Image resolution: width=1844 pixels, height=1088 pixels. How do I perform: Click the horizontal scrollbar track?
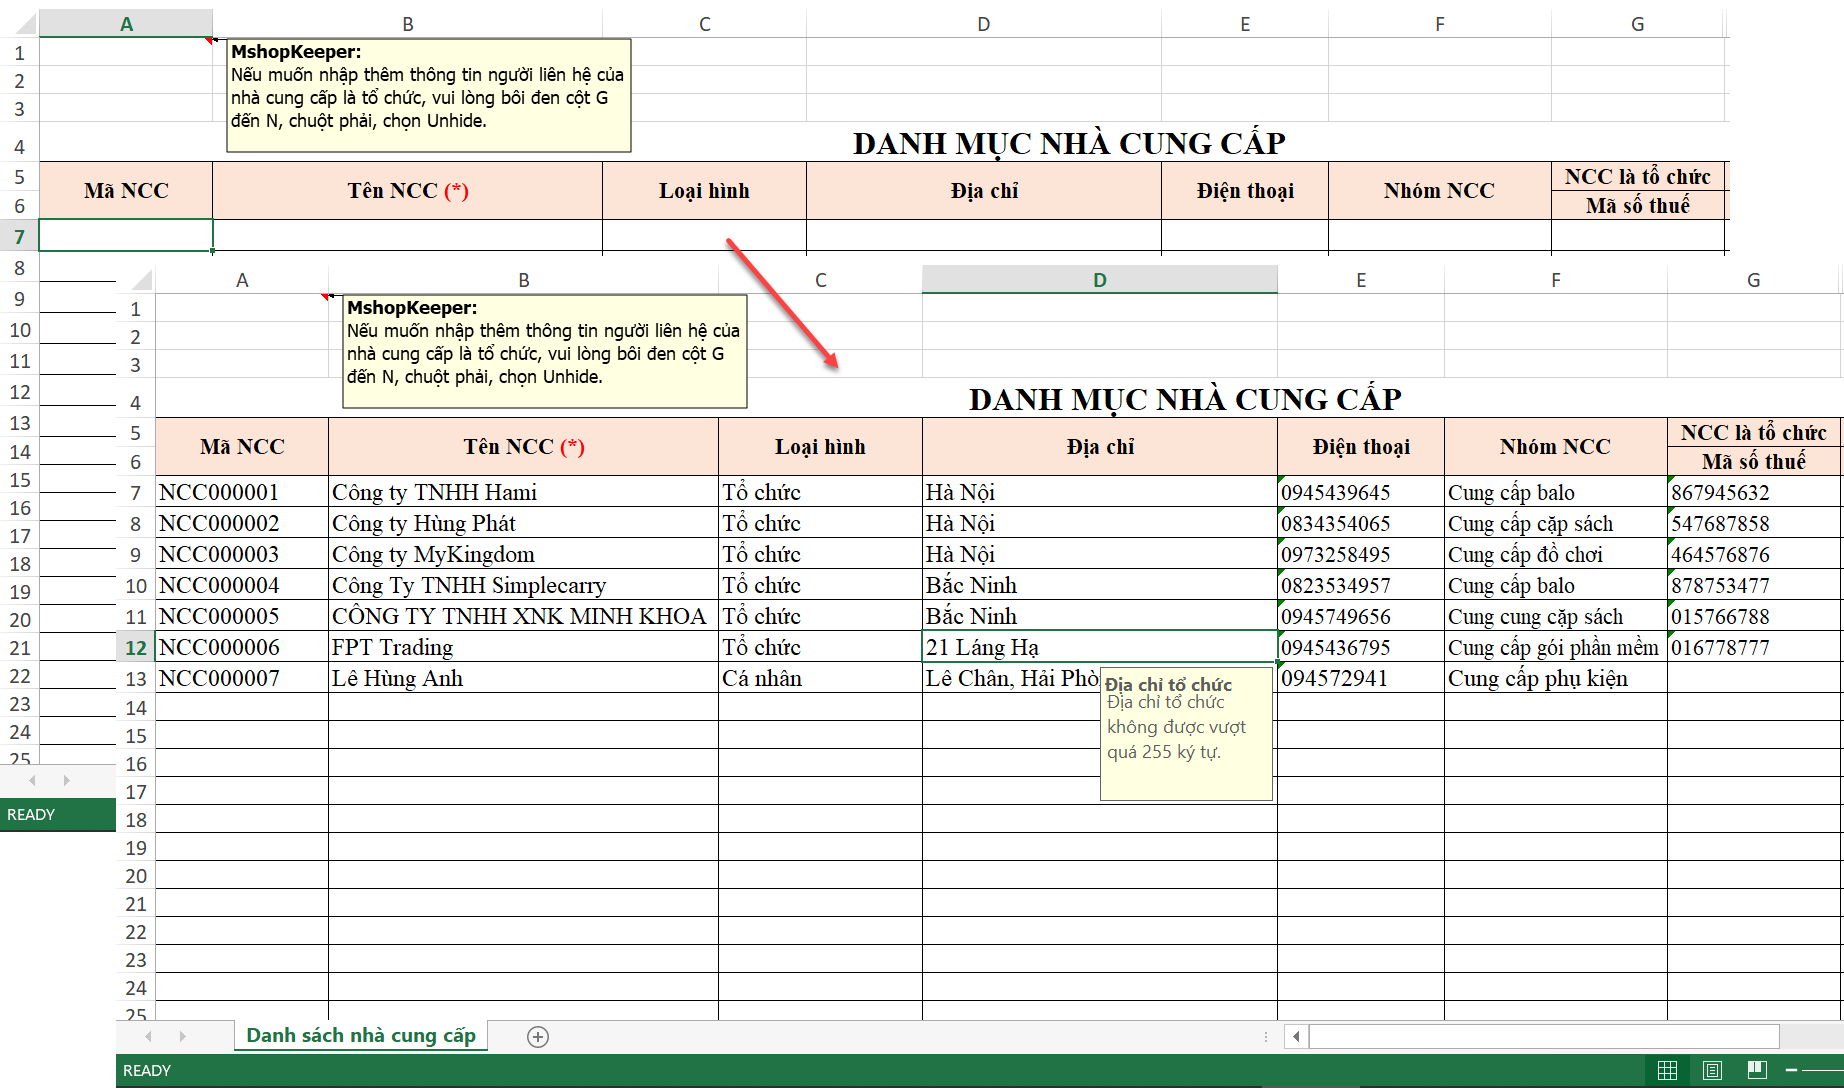[x=1543, y=1036]
